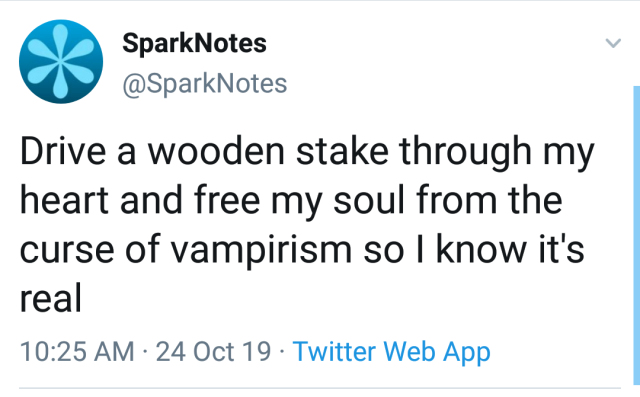Click the 10:25 AM timestamp

coord(77,351)
